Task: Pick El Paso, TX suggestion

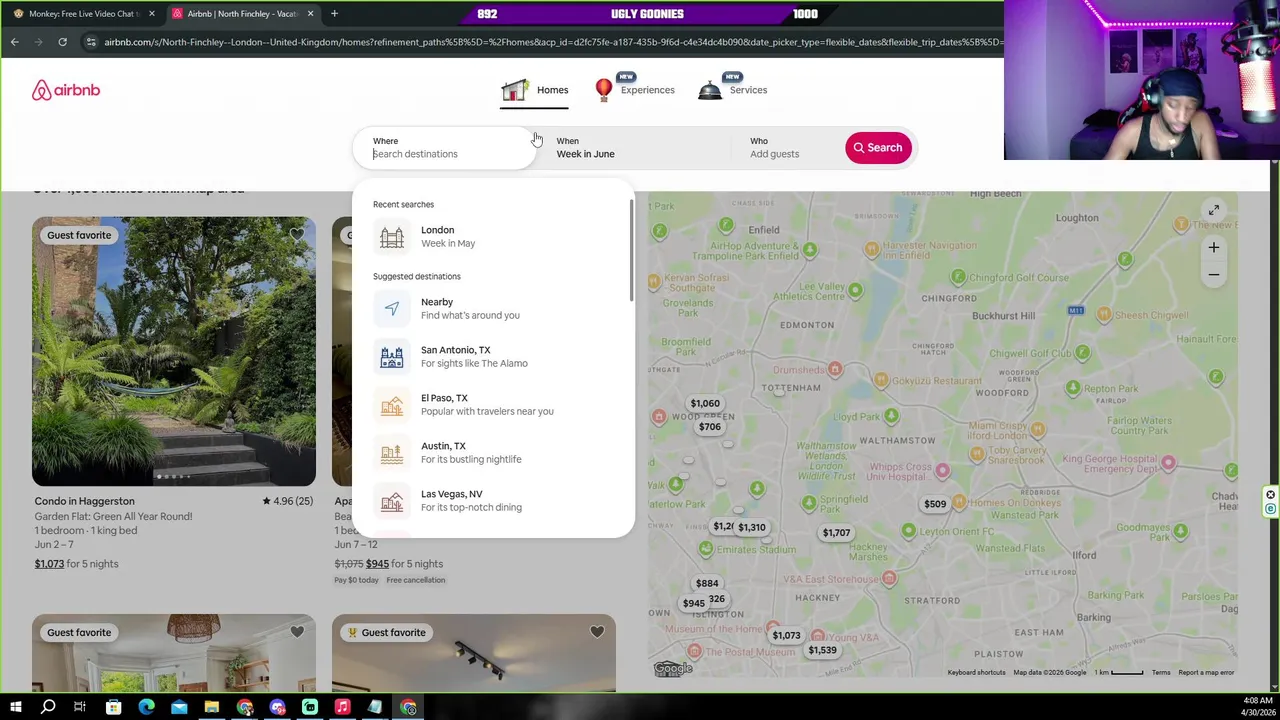Action: [493, 404]
